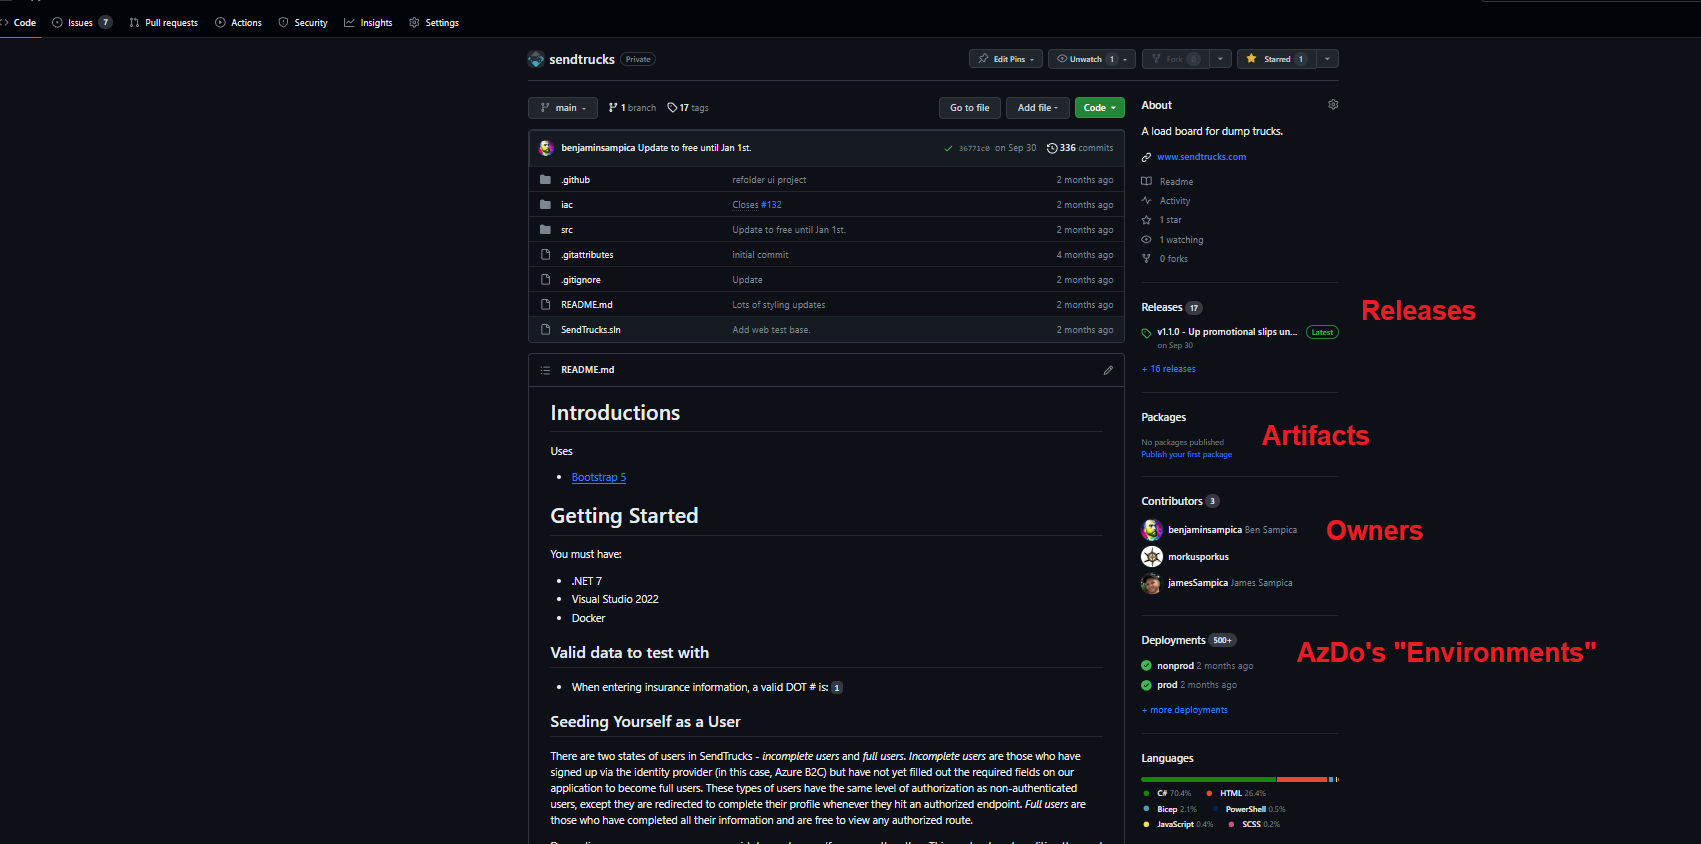
Task: Open the Releases heading link
Action: [x=1171, y=307]
